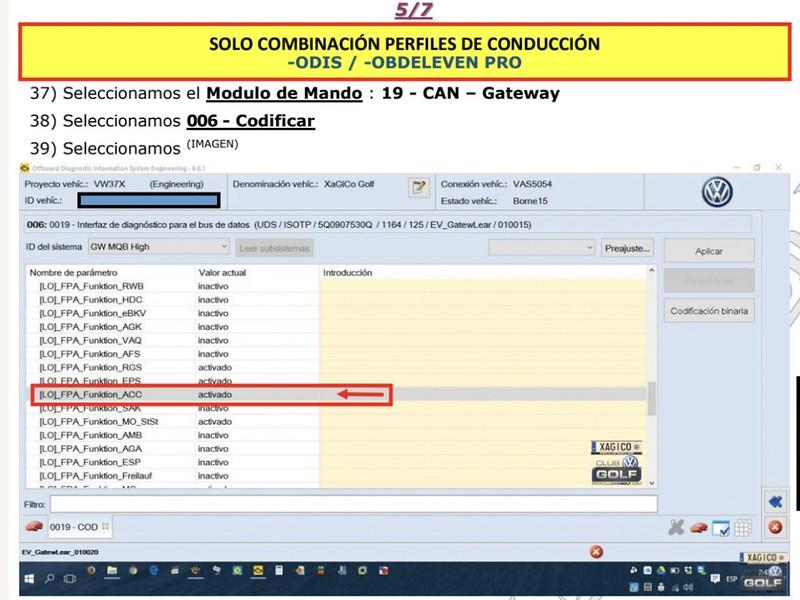
Task: Click the Preajuste... button
Action: coord(627,248)
